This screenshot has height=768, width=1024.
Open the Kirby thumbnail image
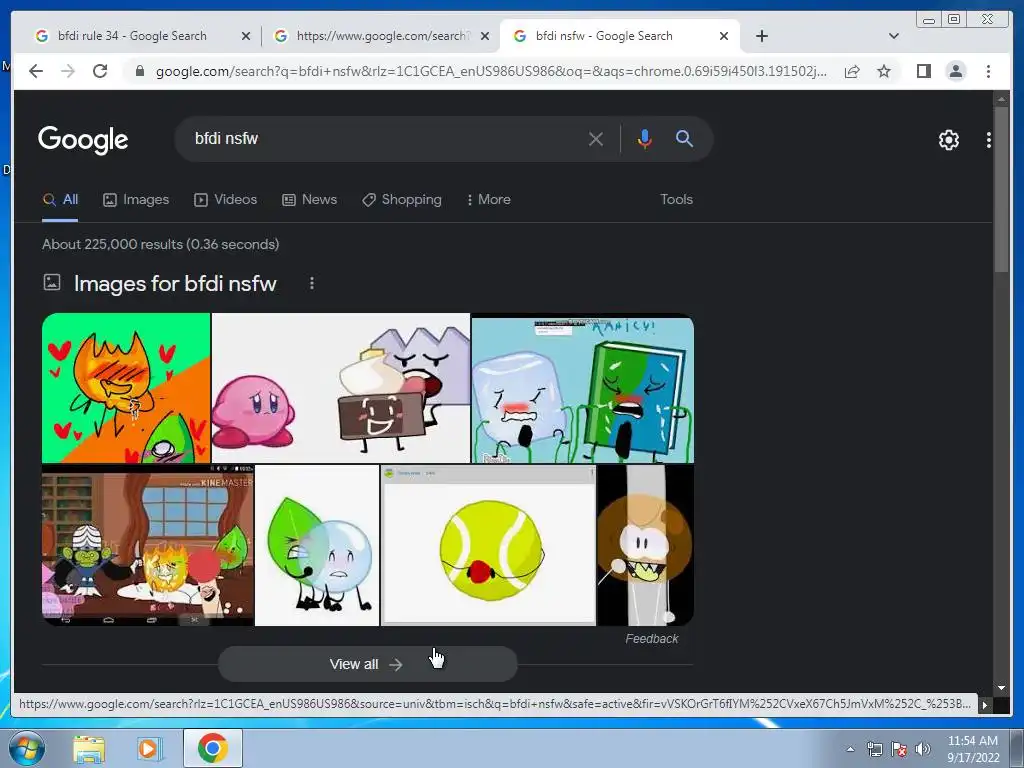coord(340,388)
